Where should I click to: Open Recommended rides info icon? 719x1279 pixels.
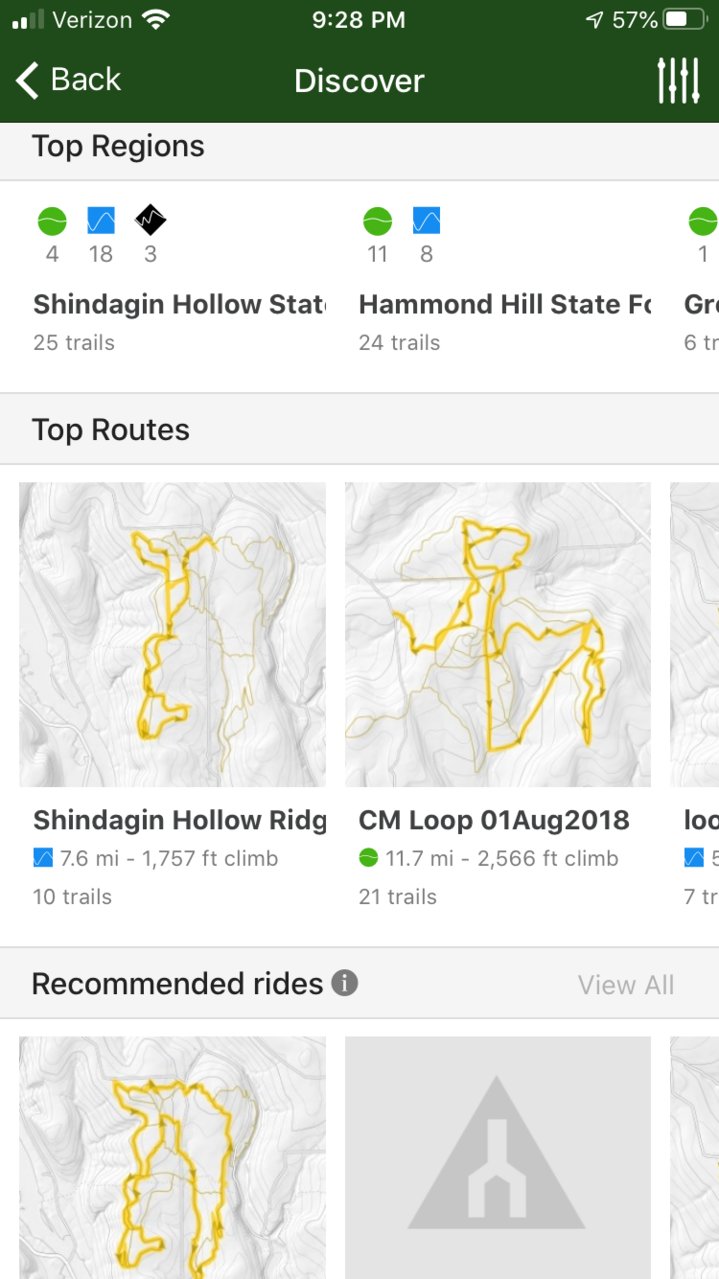coord(344,983)
